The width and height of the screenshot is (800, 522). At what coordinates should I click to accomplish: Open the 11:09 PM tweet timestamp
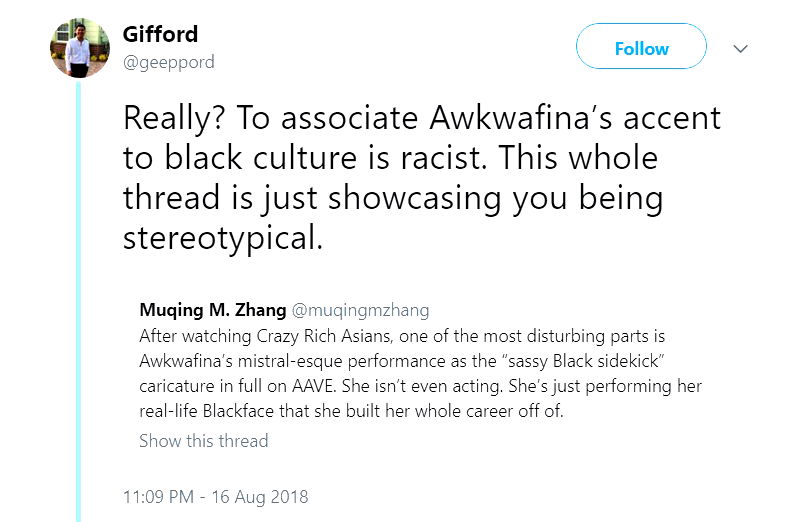tap(160, 496)
